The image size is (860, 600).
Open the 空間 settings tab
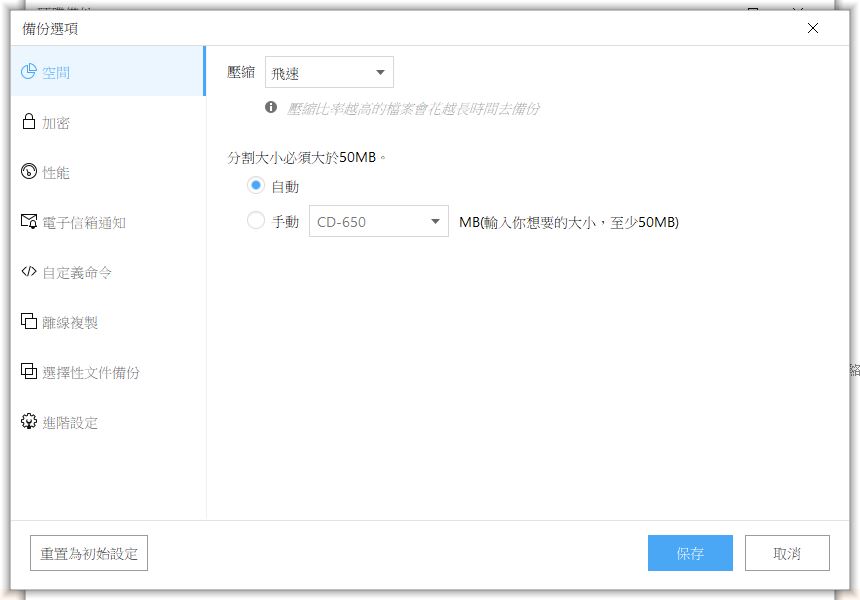click(x=108, y=71)
